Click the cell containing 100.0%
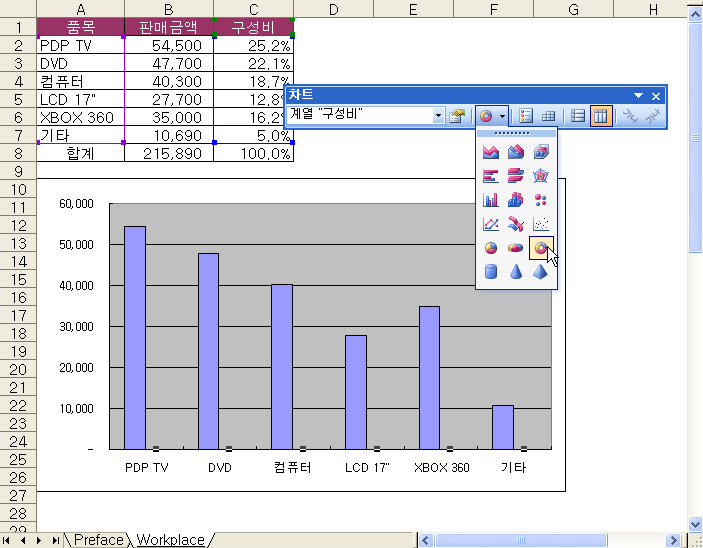This screenshot has width=703, height=548. click(x=253, y=153)
